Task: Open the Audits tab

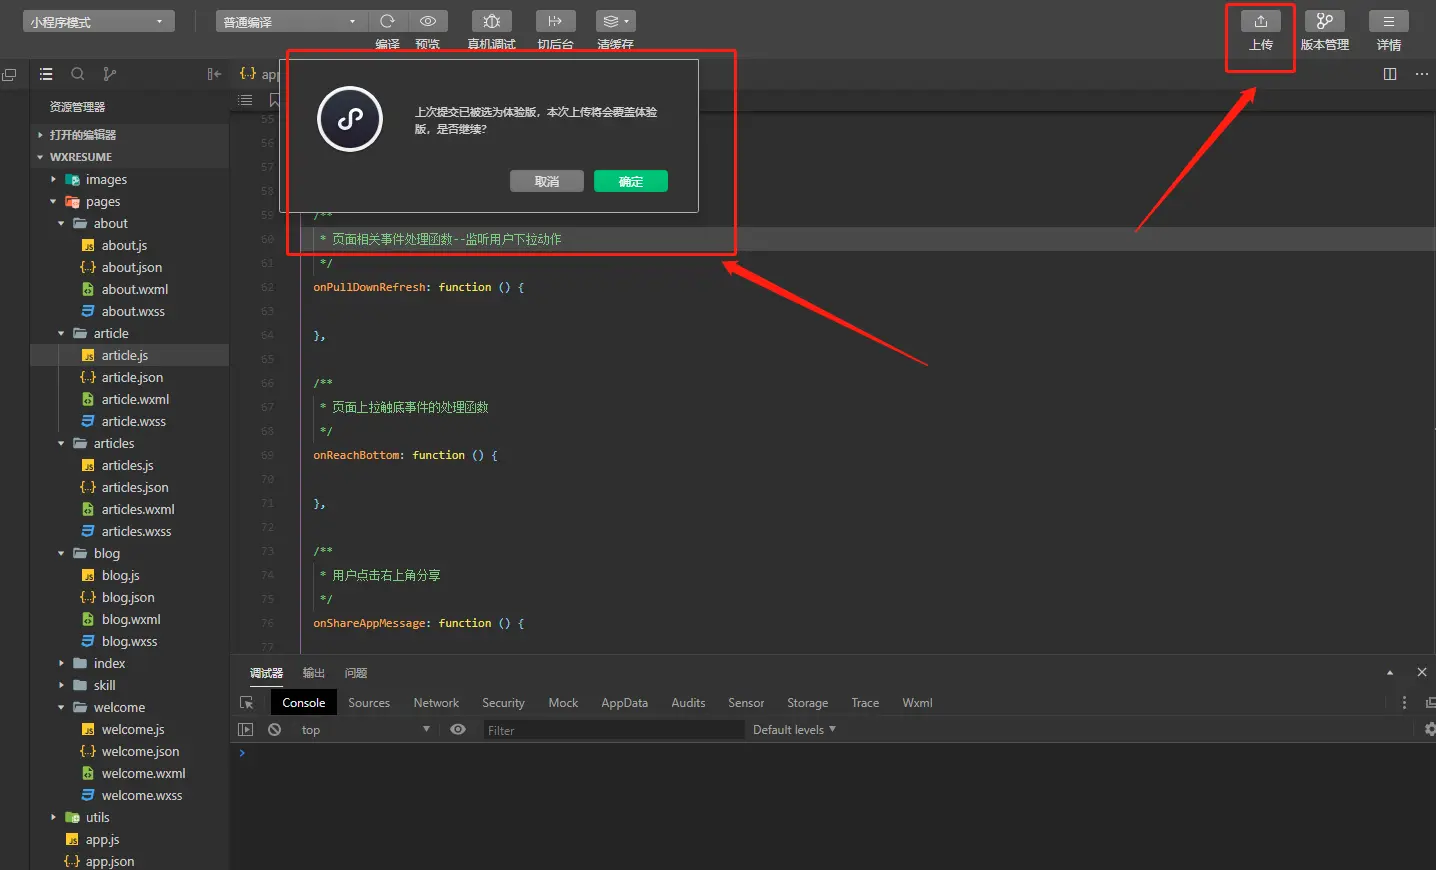Action: coord(688,703)
